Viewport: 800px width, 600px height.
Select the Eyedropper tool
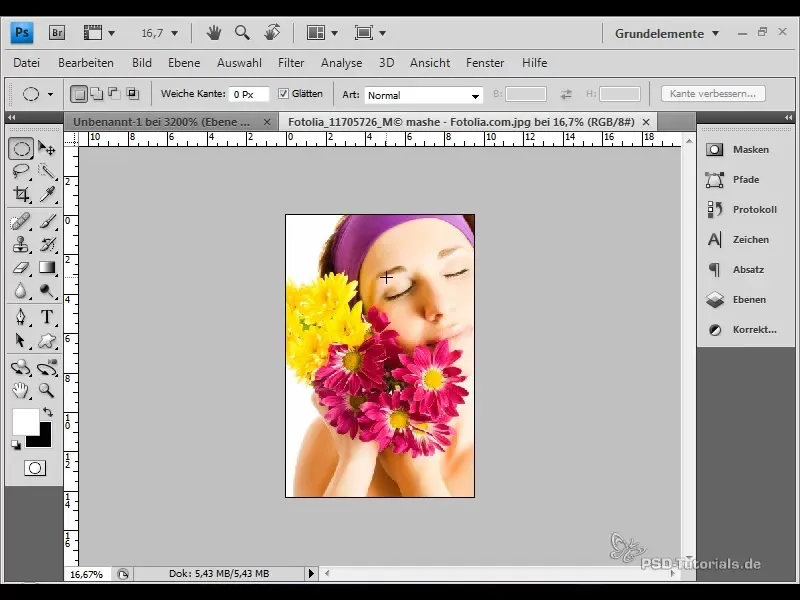pyautogui.click(x=47, y=194)
